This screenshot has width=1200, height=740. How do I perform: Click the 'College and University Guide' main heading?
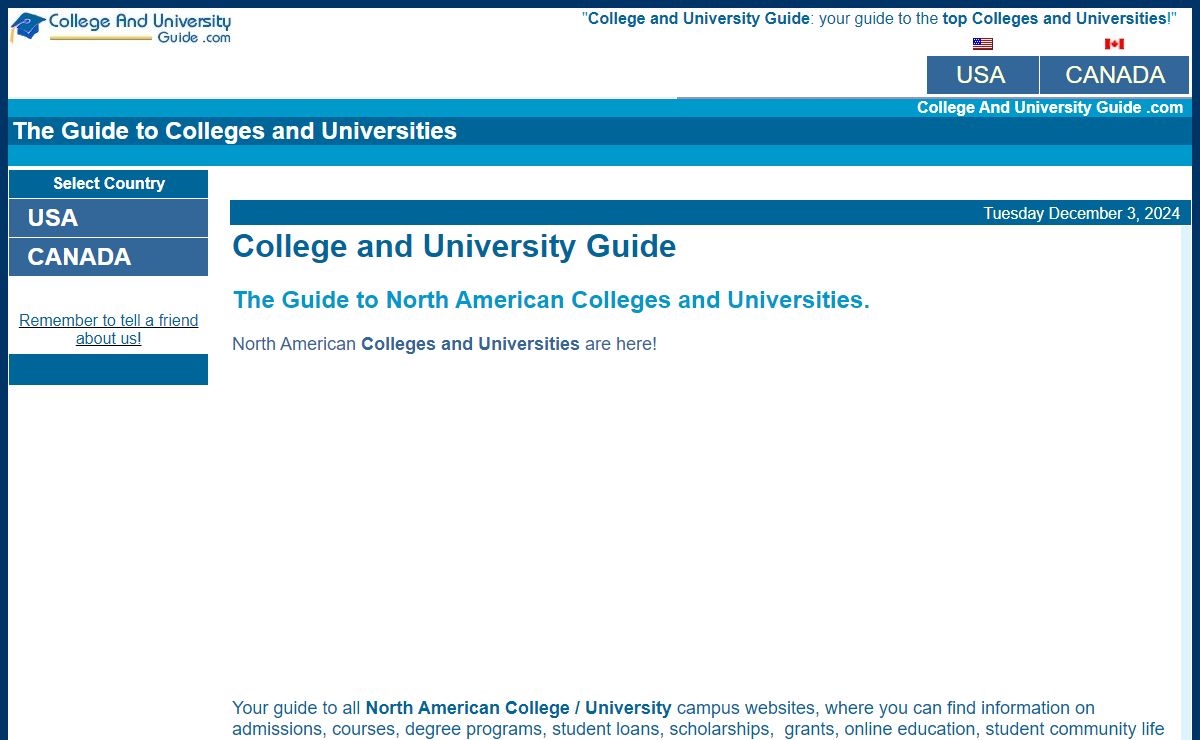[454, 246]
